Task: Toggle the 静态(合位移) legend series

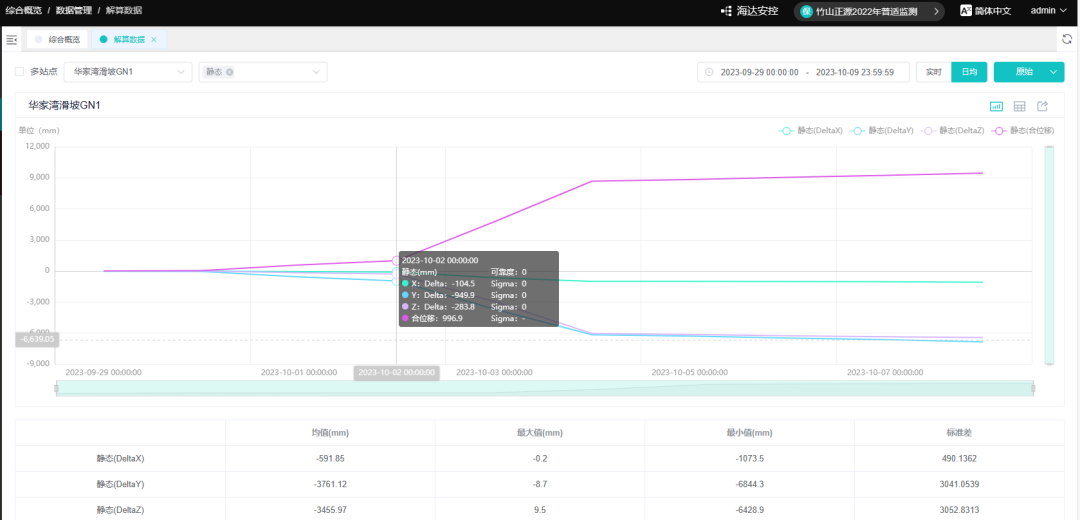Action: pos(1023,131)
